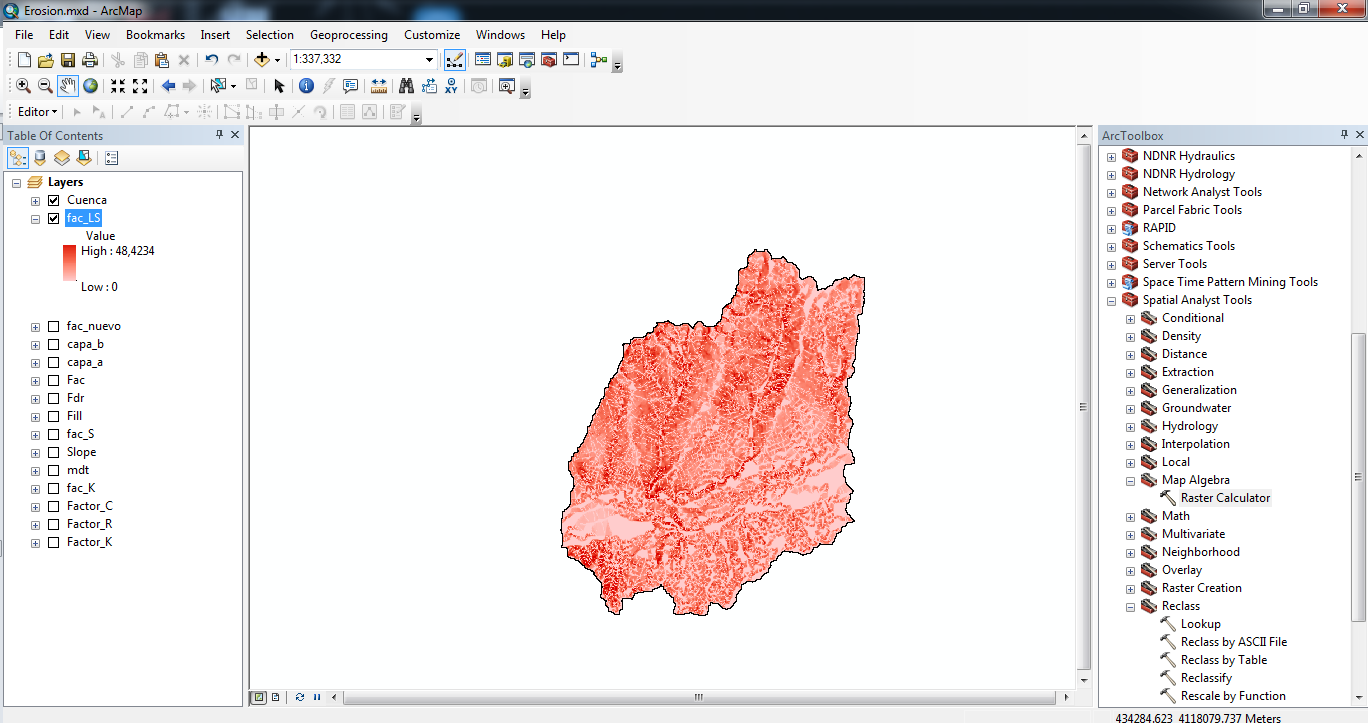Open the Go To XY tool

coord(451,86)
